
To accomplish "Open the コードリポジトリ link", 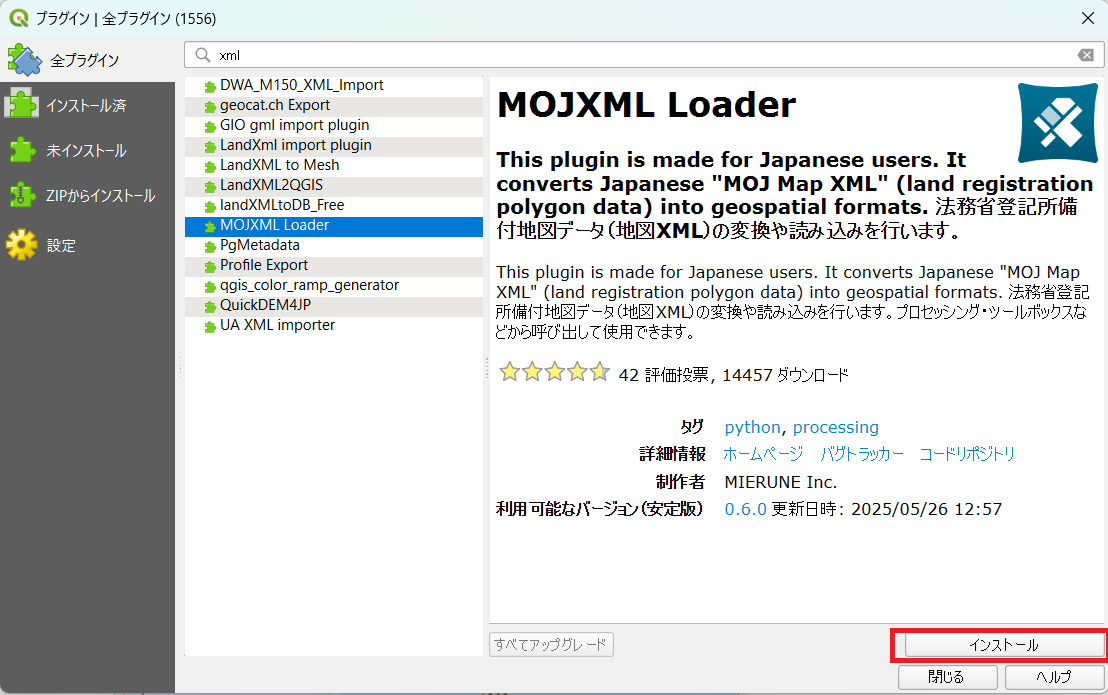I will 967,453.
